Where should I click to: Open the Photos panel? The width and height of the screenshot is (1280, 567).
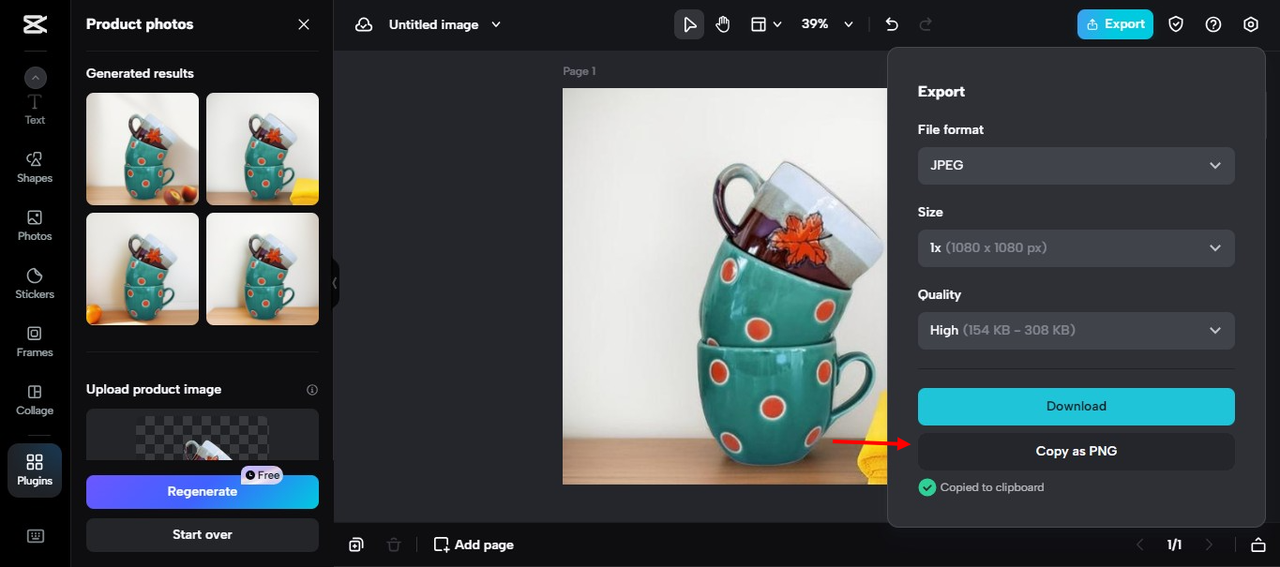(35, 225)
